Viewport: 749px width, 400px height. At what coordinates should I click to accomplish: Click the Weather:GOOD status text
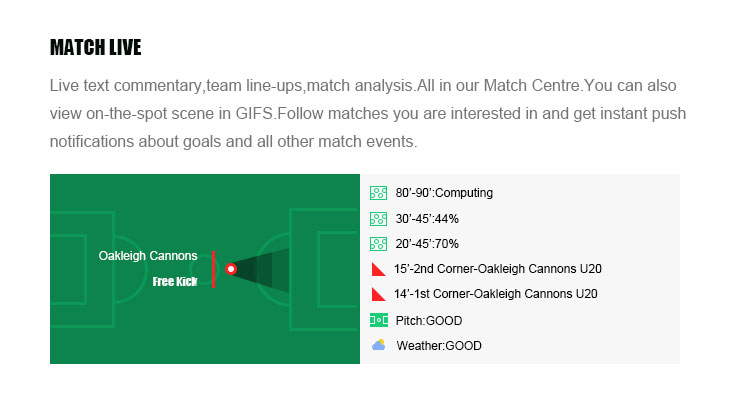point(439,346)
